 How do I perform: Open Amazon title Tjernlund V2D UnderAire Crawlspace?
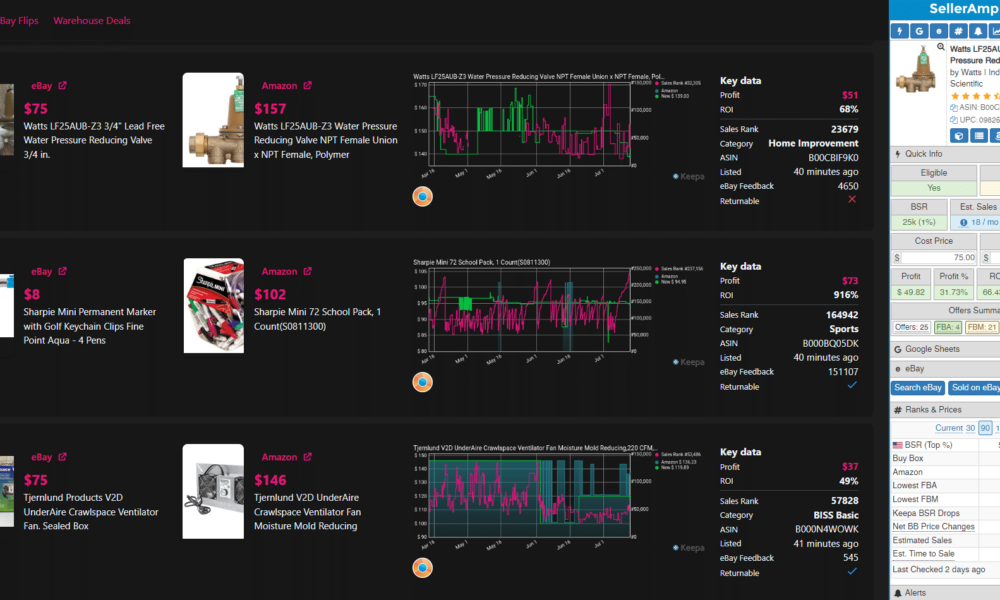[x=307, y=511]
